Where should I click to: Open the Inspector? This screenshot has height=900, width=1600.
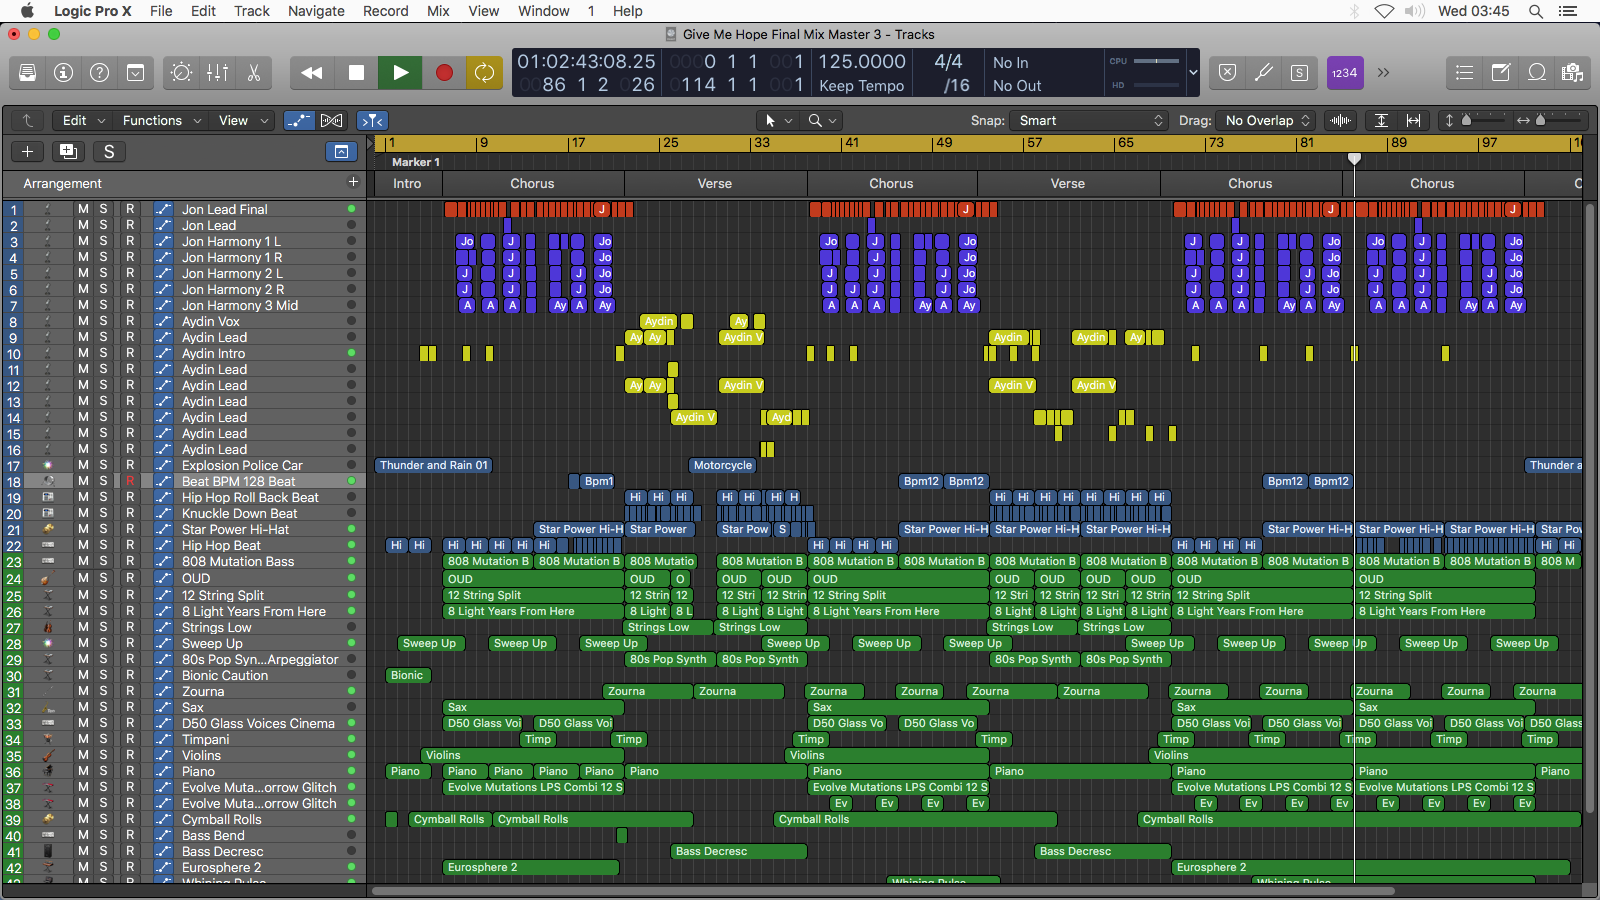tap(63, 72)
